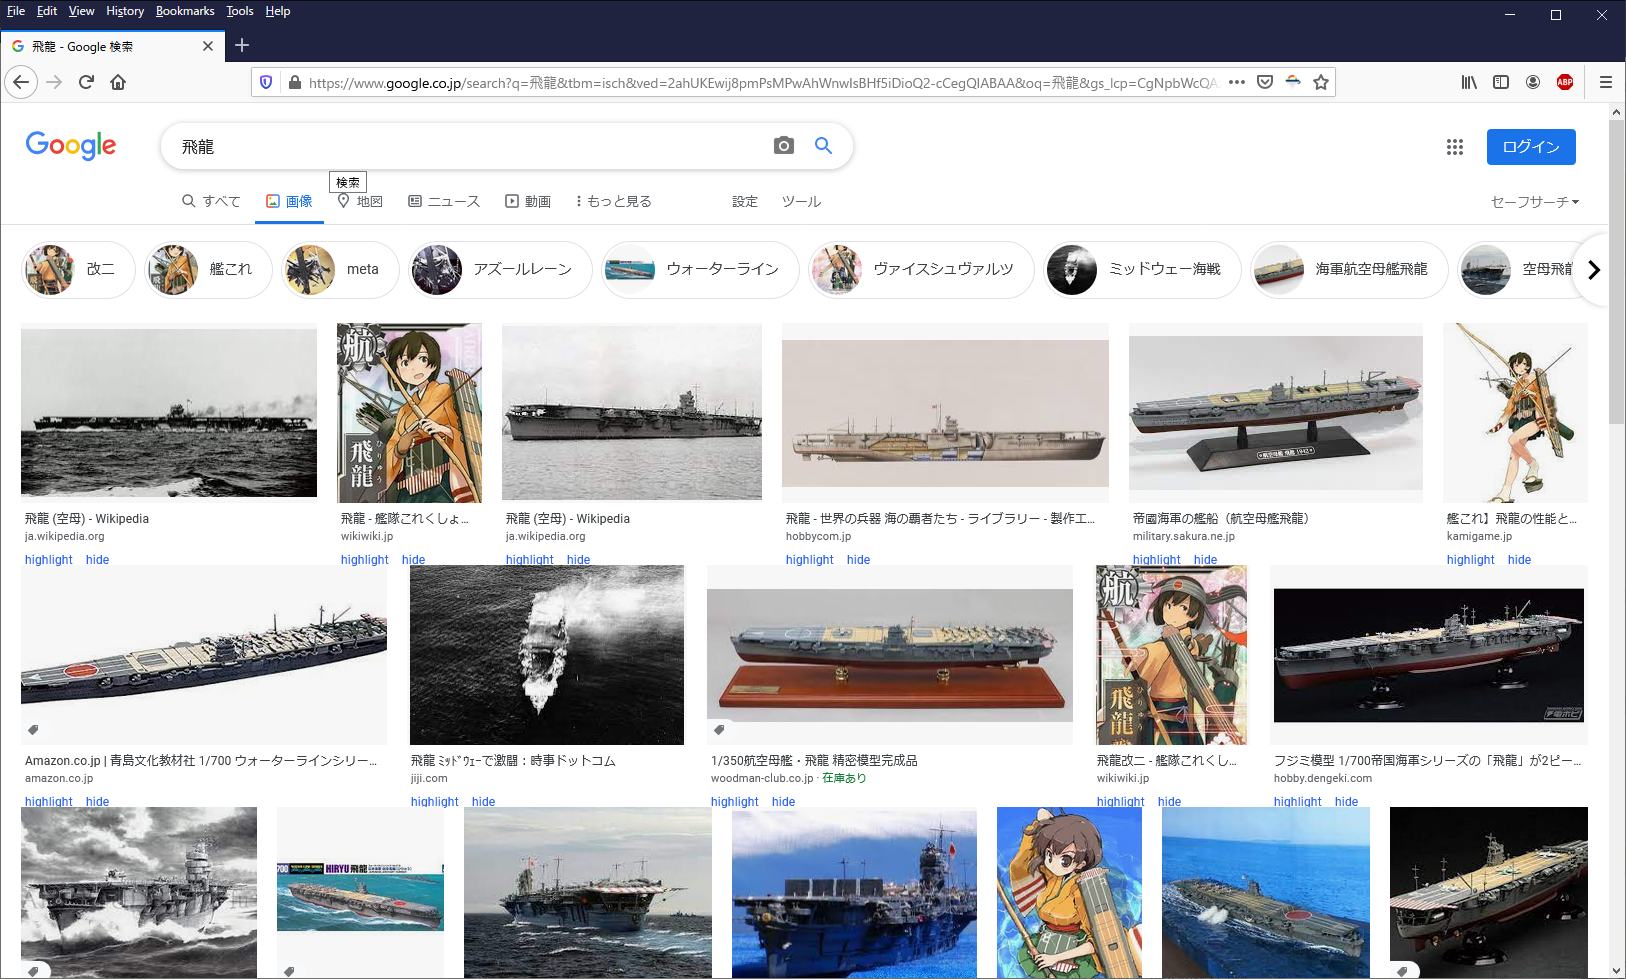
Task: Click the ログイン button
Action: pos(1531,147)
